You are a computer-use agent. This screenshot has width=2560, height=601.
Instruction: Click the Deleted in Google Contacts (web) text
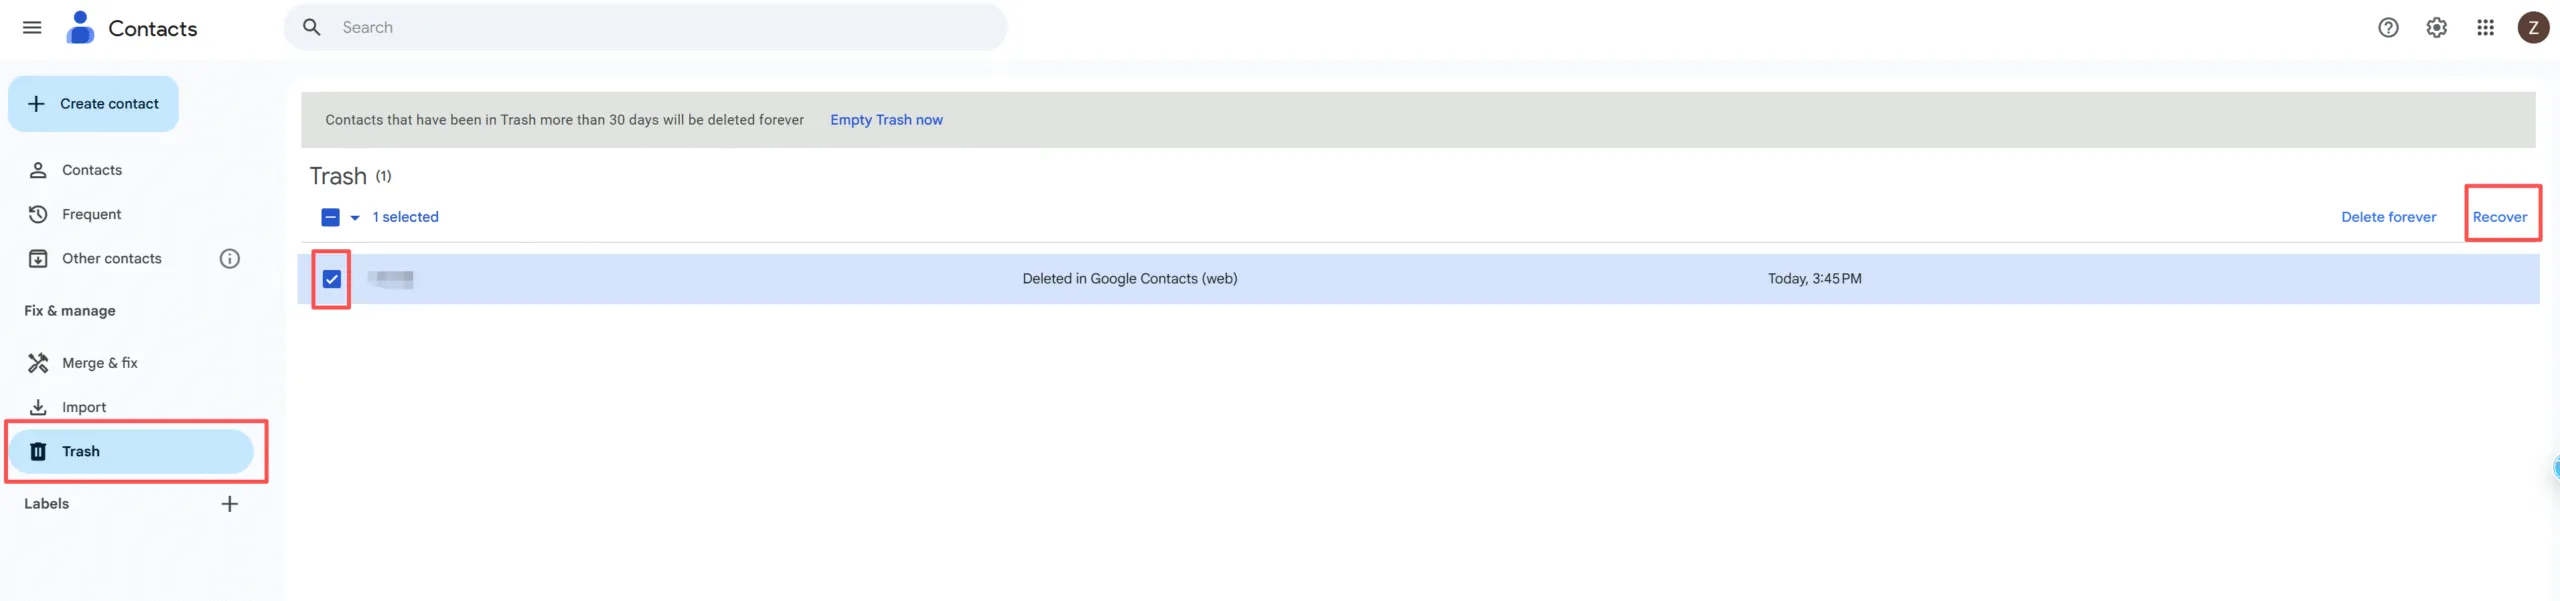coord(1129,279)
